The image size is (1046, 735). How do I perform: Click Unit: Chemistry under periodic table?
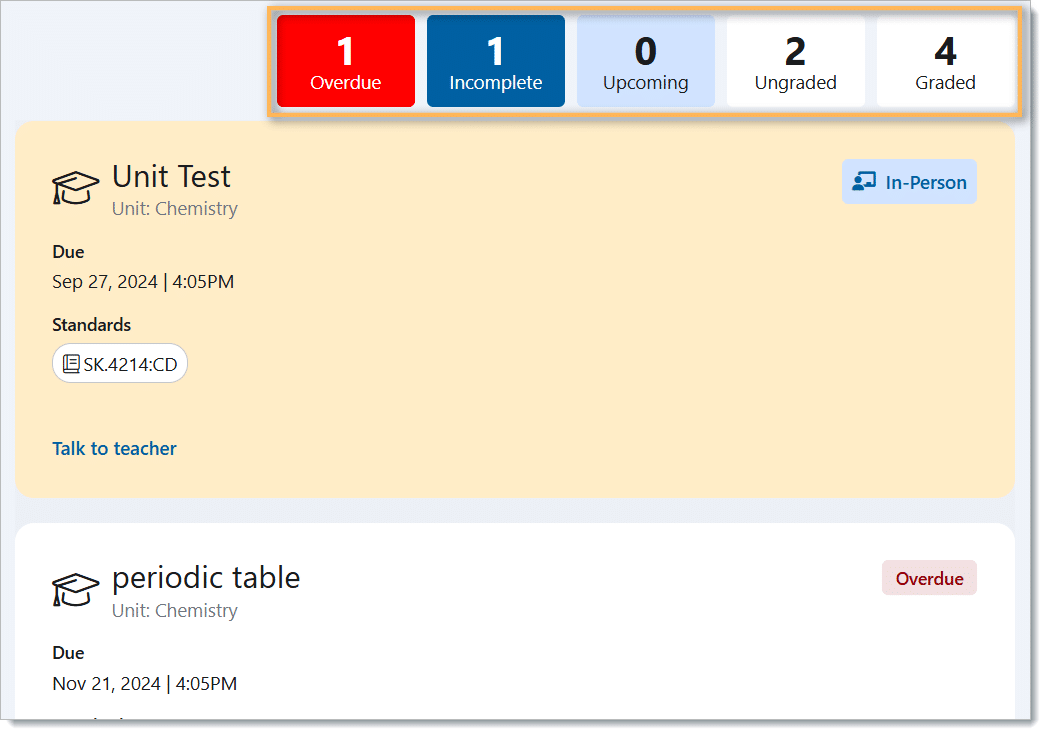click(175, 610)
